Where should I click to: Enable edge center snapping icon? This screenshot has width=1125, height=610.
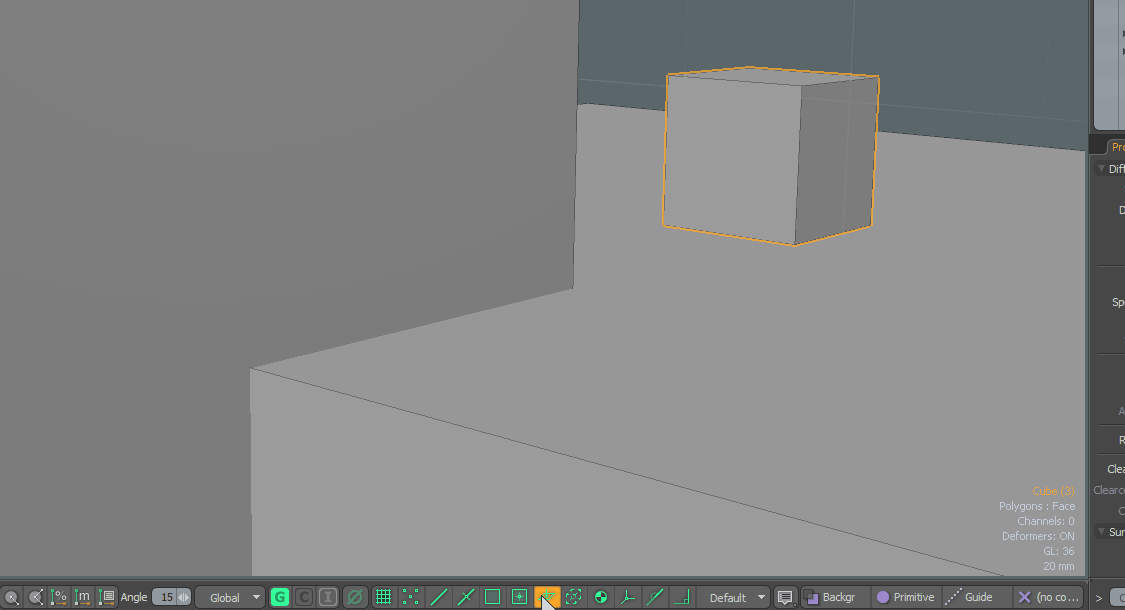pyautogui.click(x=466, y=597)
